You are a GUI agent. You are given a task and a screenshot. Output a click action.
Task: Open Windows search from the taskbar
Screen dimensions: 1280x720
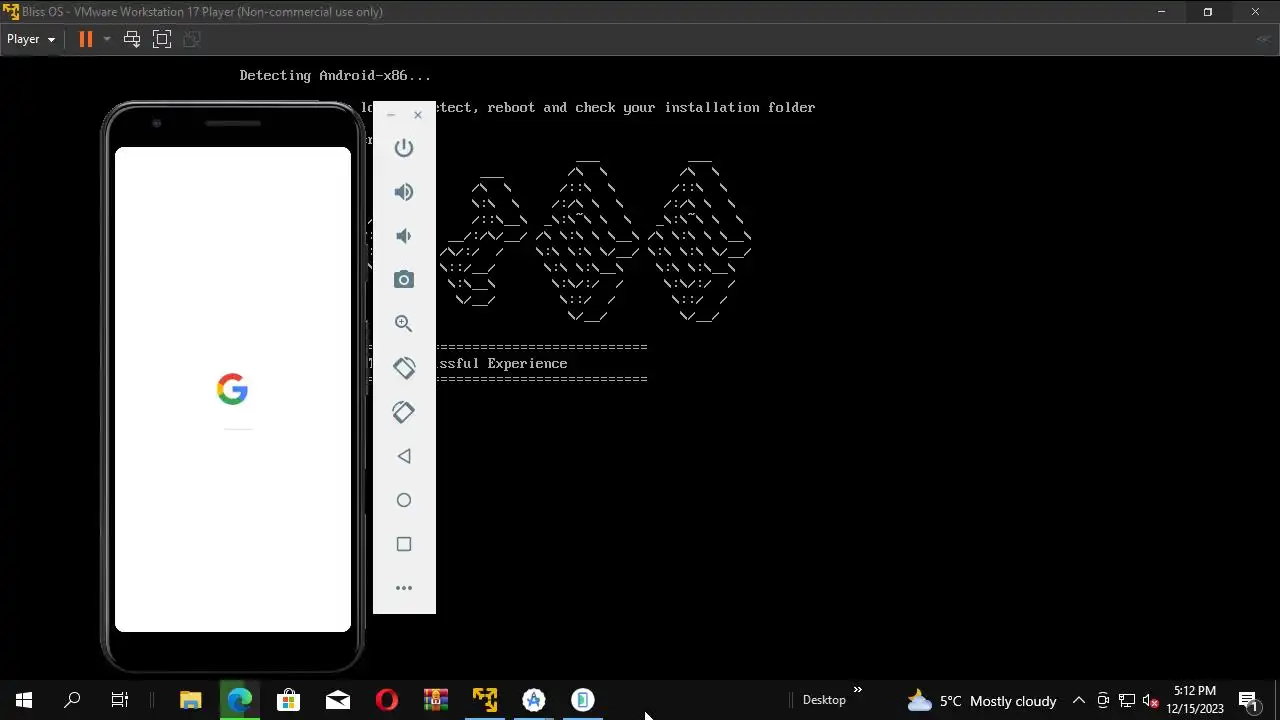(x=72, y=700)
